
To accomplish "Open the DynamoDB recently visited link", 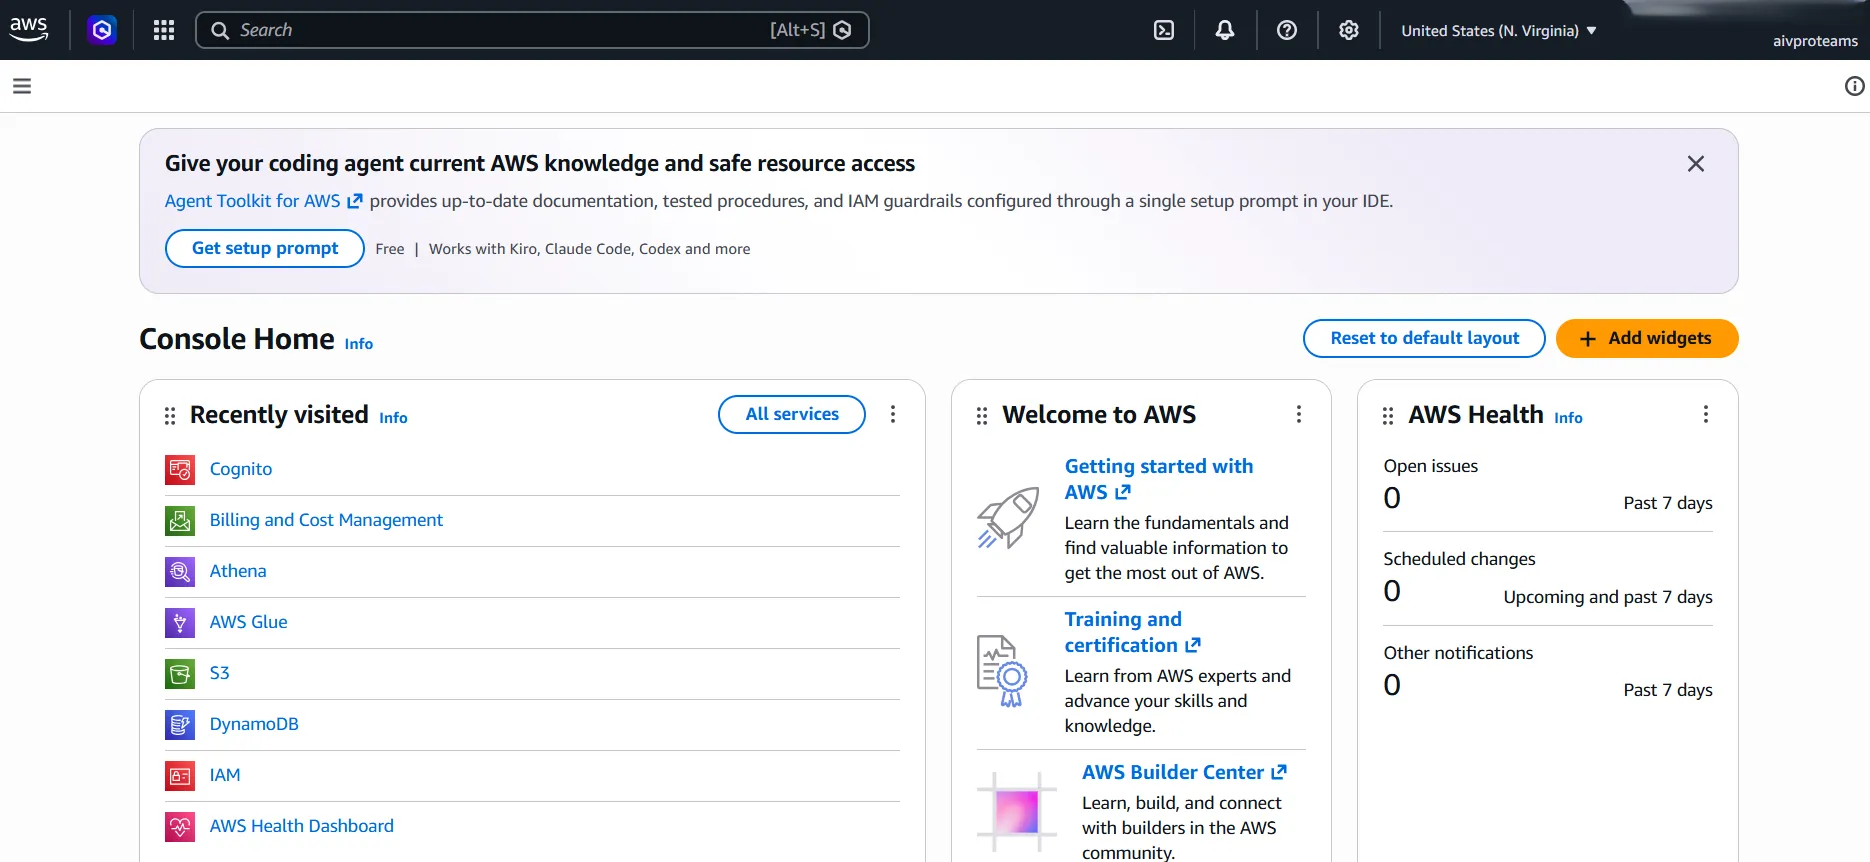I will [254, 724].
